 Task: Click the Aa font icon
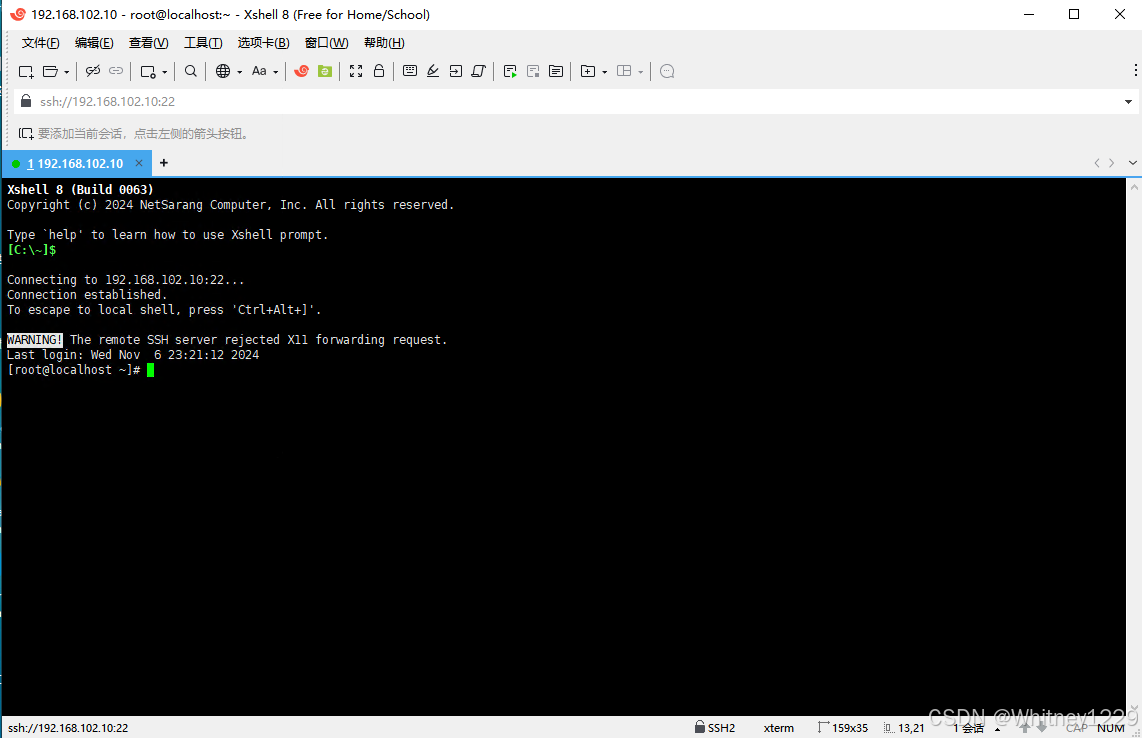pos(259,71)
